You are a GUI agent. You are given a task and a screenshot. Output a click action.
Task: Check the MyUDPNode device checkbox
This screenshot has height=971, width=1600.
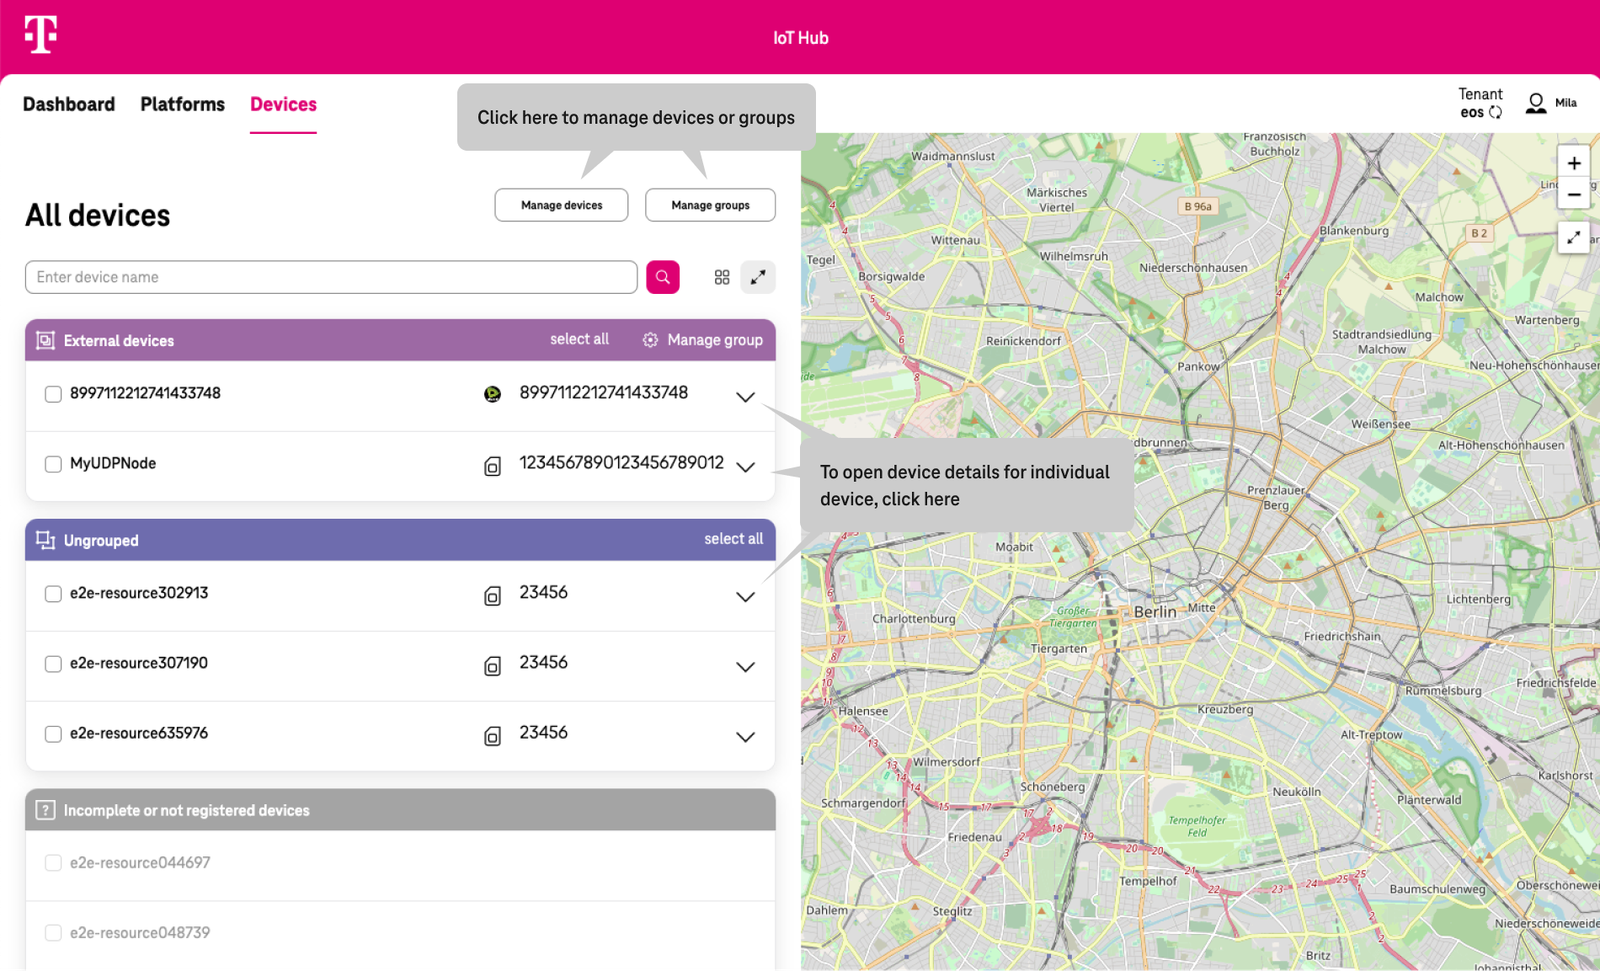click(x=53, y=464)
